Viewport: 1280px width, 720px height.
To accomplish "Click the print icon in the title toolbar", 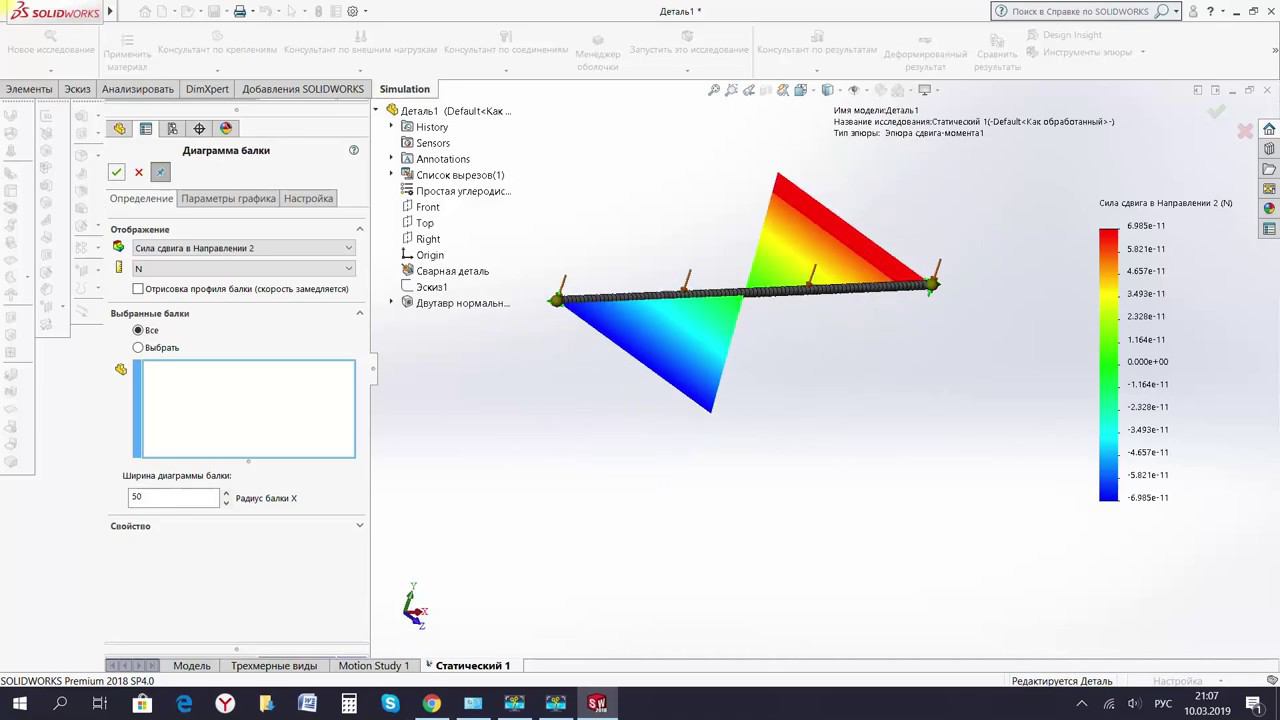I will coord(239,11).
